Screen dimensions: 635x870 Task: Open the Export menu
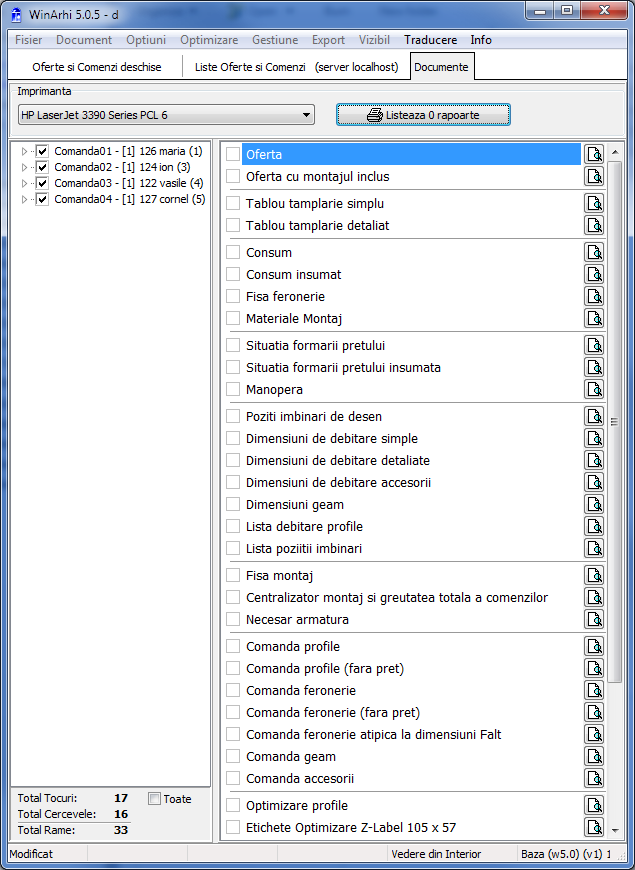point(328,40)
